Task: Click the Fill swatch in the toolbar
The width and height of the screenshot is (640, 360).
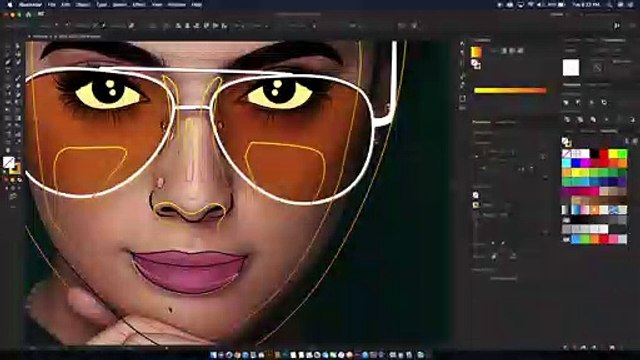Action: pyautogui.click(x=9, y=162)
